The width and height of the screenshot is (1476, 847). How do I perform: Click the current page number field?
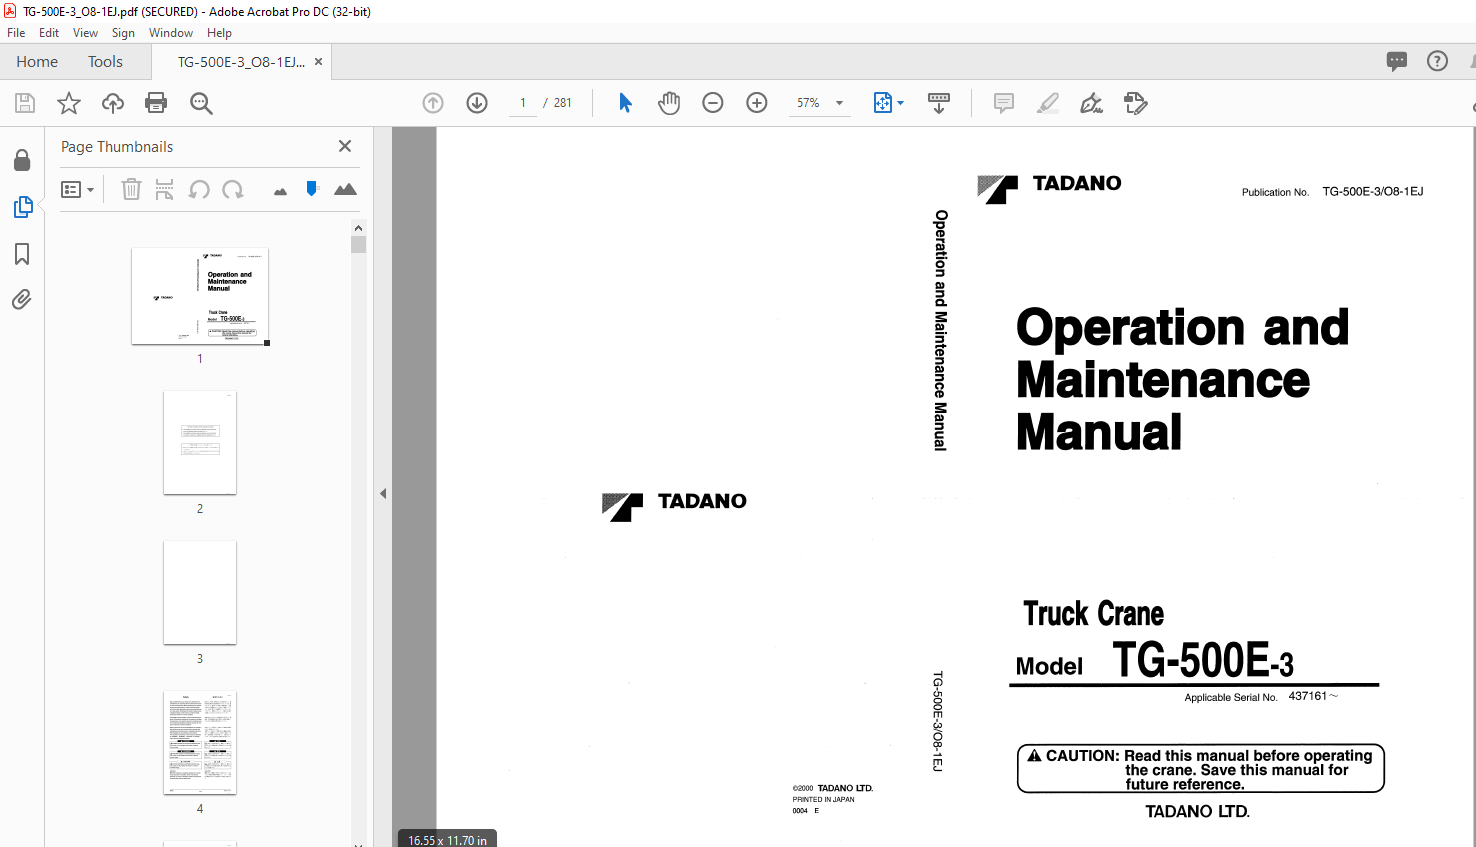click(523, 103)
